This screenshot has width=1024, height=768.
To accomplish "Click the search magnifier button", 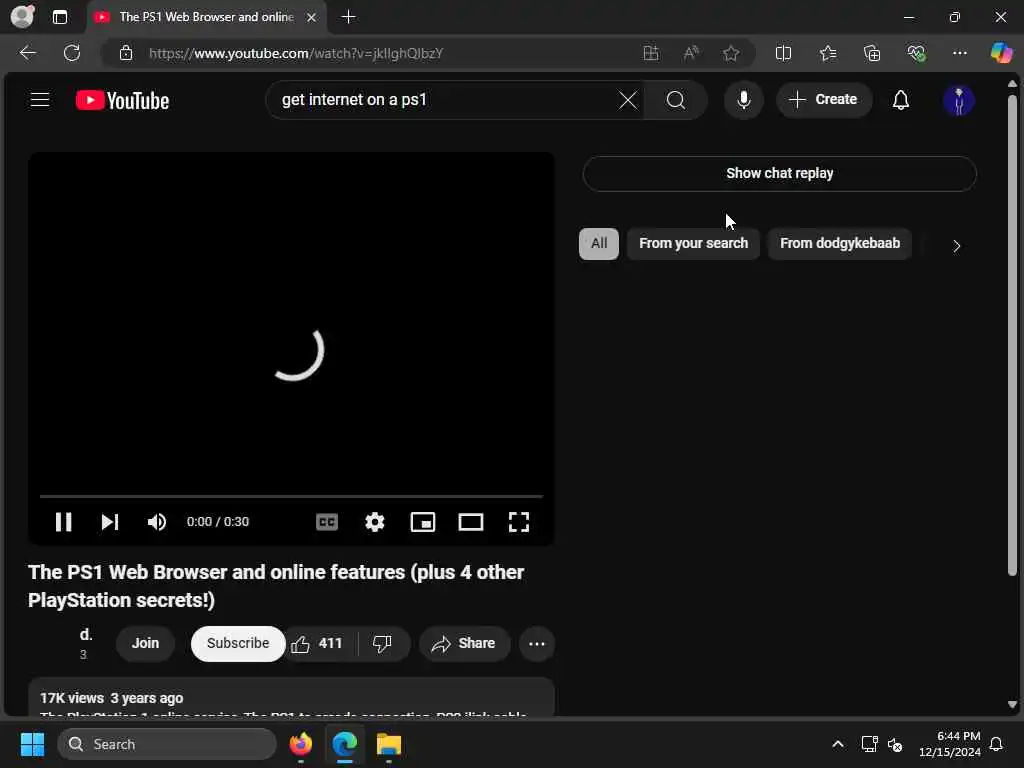I will click(x=676, y=100).
